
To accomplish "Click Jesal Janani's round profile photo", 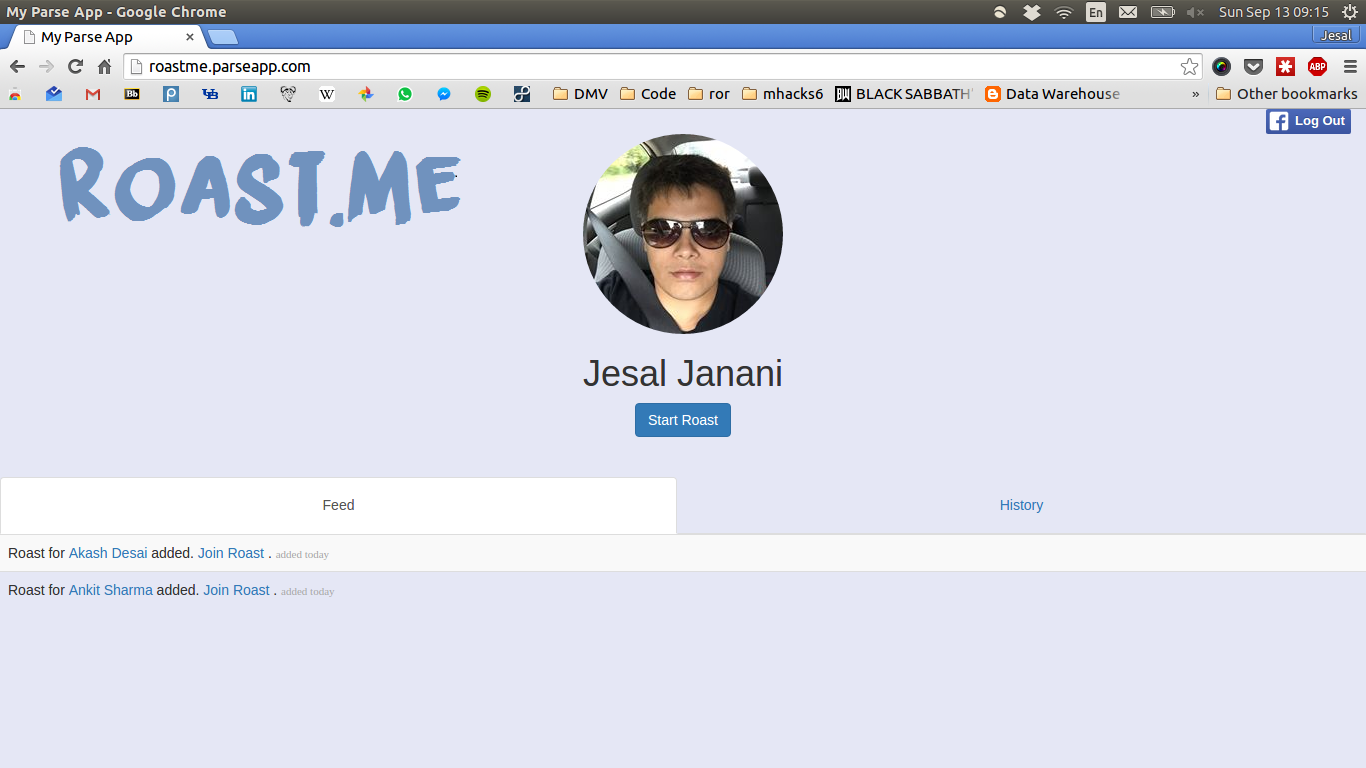I will [x=683, y=234].
